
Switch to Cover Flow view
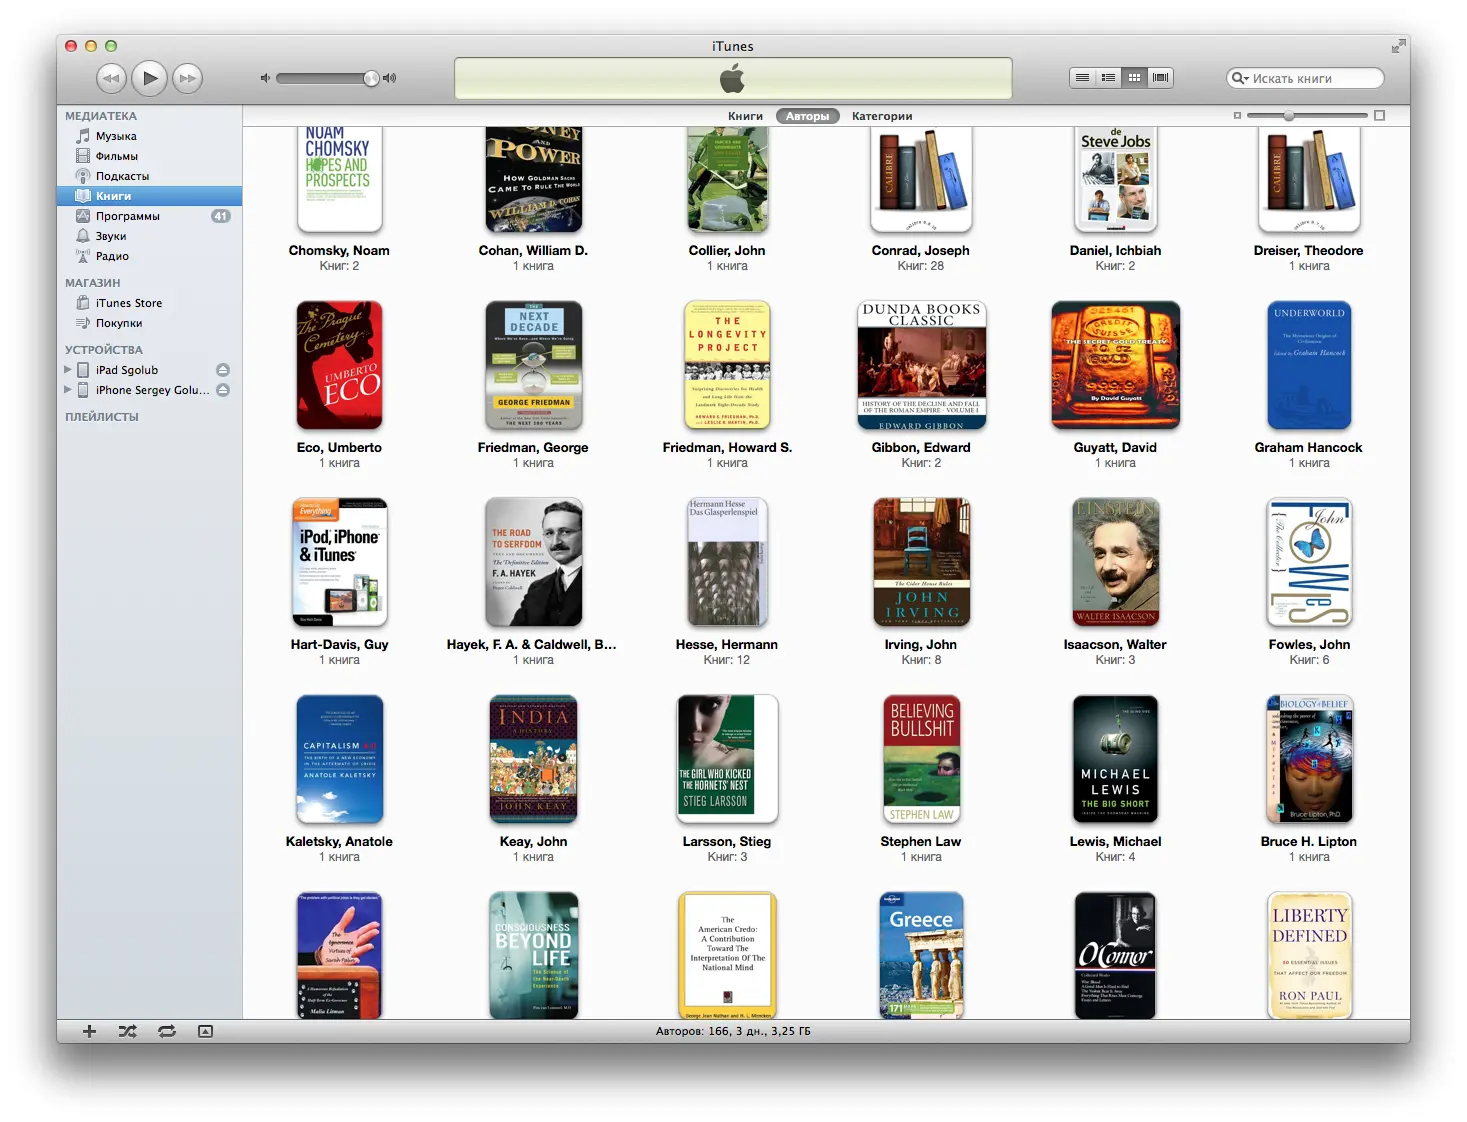click(x=1160, y=77)
